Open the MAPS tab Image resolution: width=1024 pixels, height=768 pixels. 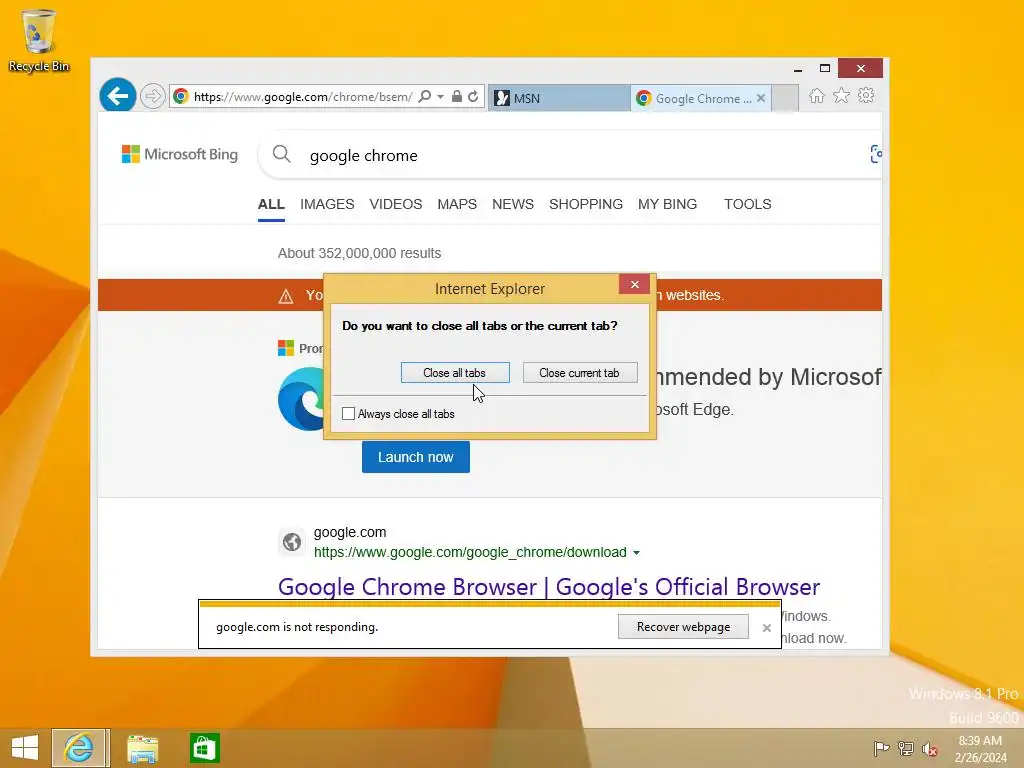coord(457,204)
